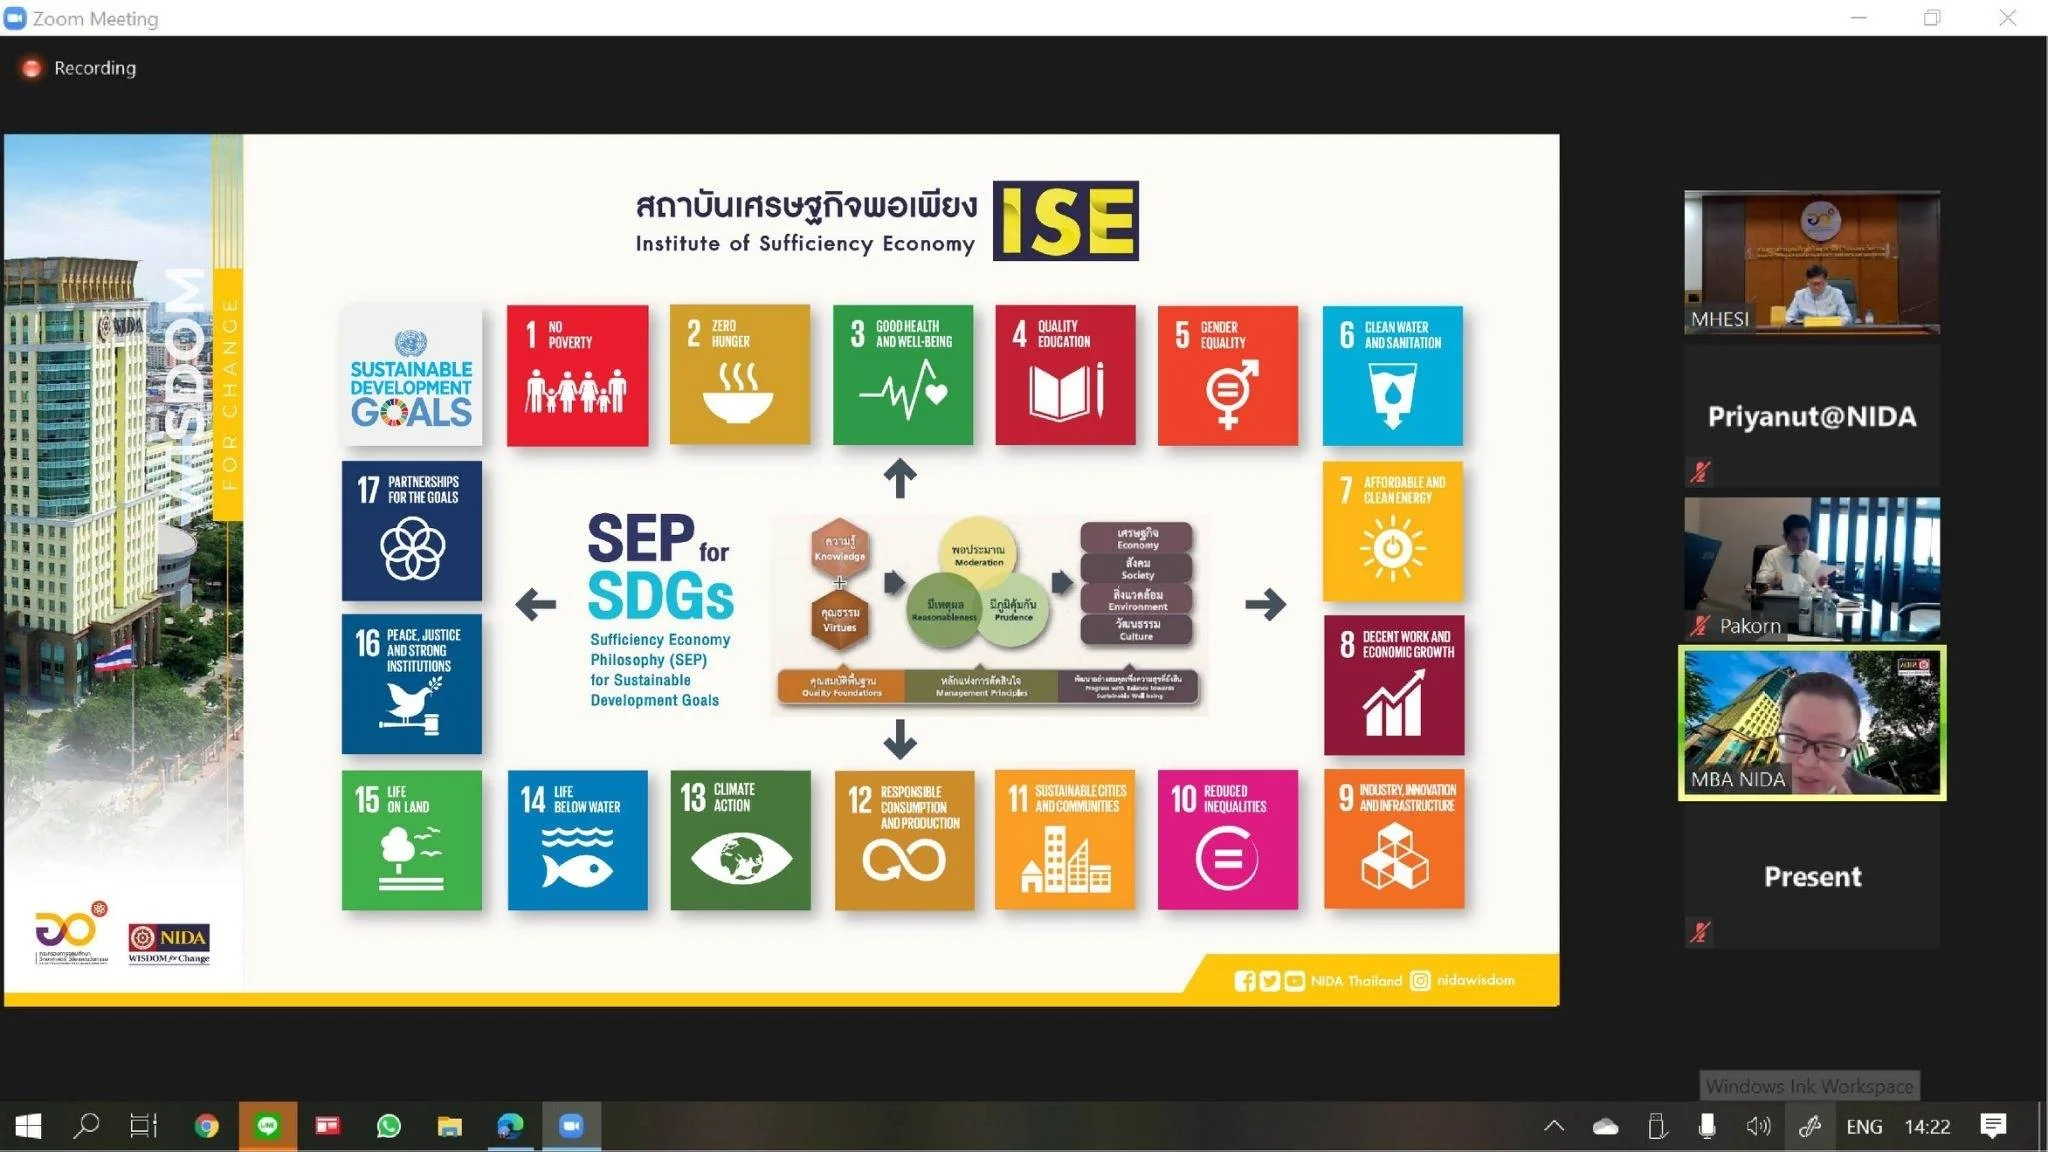Click the muted mic icon on Pakorn's video
The width and height of the screenshot is (2048, 1152).
[1700, 626]
